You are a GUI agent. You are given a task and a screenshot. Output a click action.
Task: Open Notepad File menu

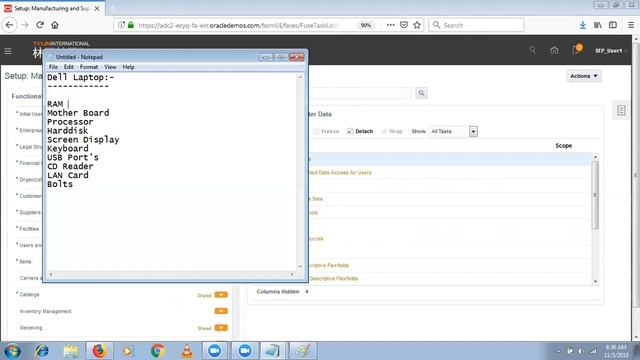coord(53,67)
